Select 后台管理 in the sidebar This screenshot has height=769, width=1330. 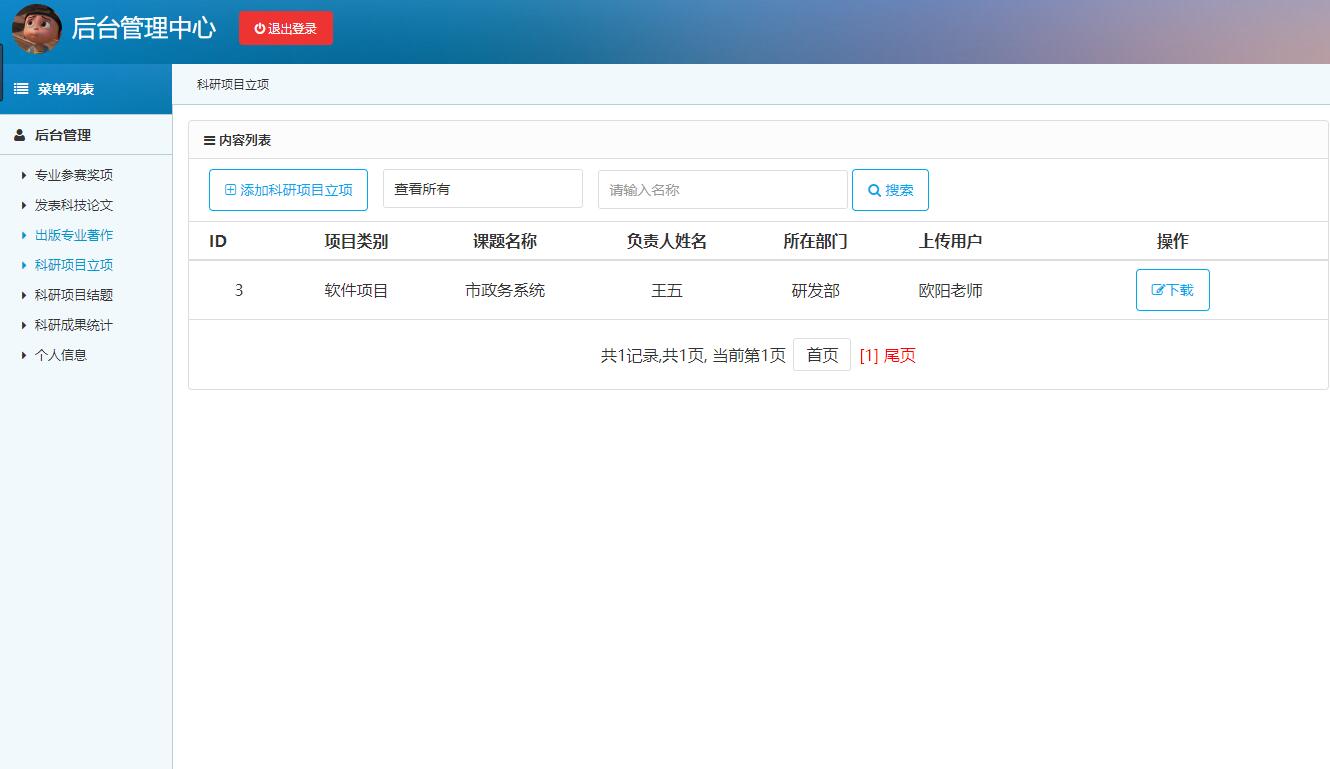[x=59, y=134]
